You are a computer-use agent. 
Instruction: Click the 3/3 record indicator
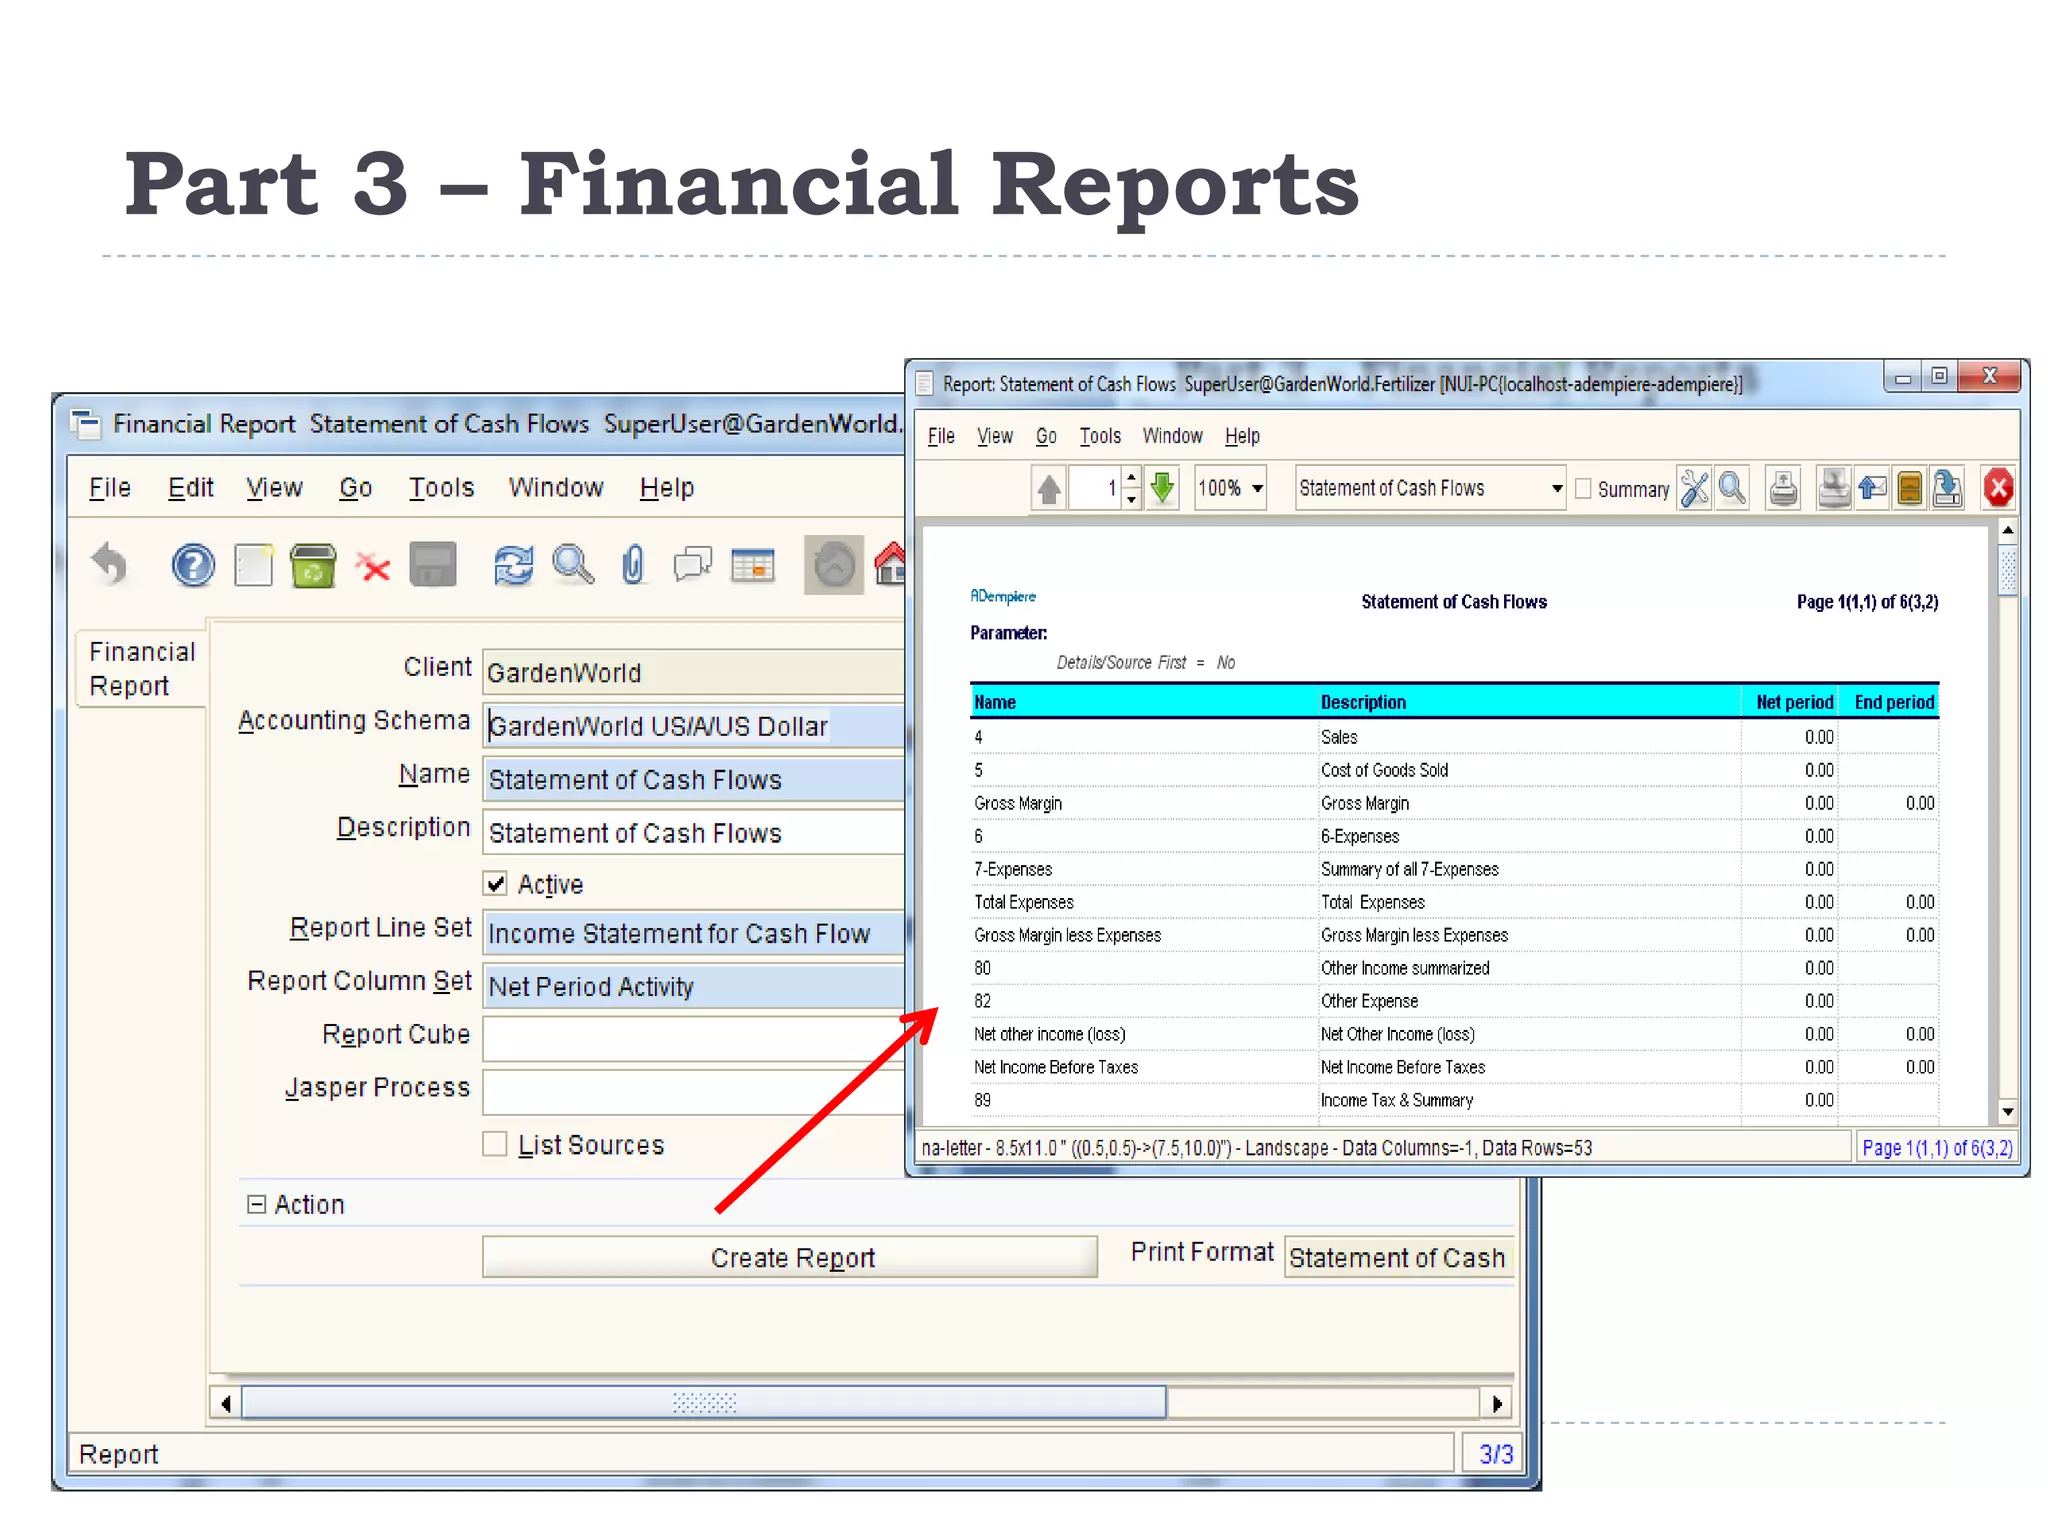click(x=1495, y=1453)
